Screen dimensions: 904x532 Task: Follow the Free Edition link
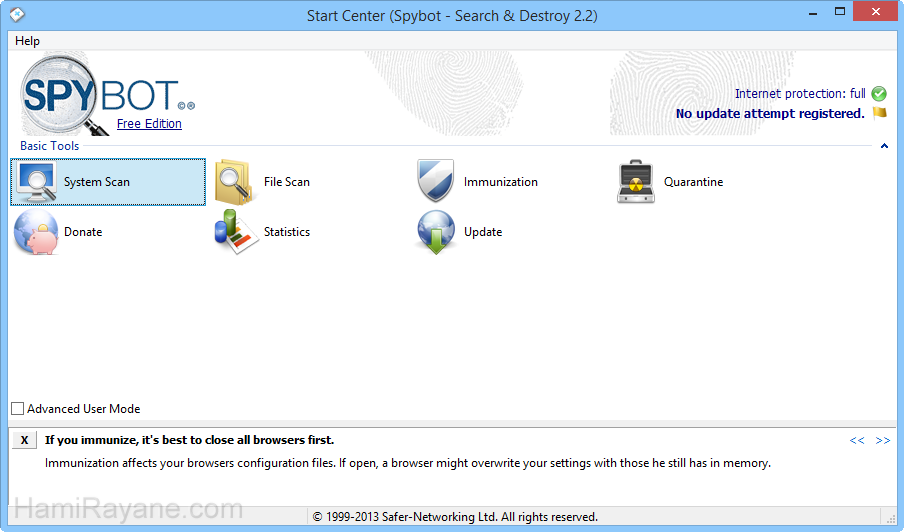click(149, 124)
